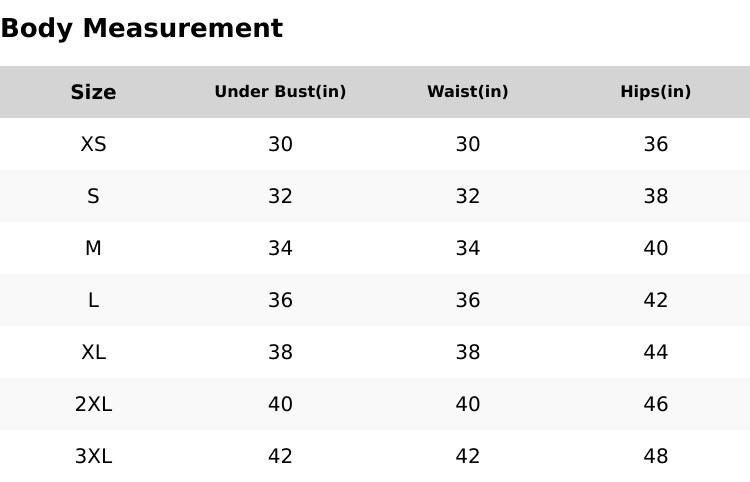Click the Waist(in) column header
The width and height of the screenshot is (750, 482).
[x=467, y=92]
